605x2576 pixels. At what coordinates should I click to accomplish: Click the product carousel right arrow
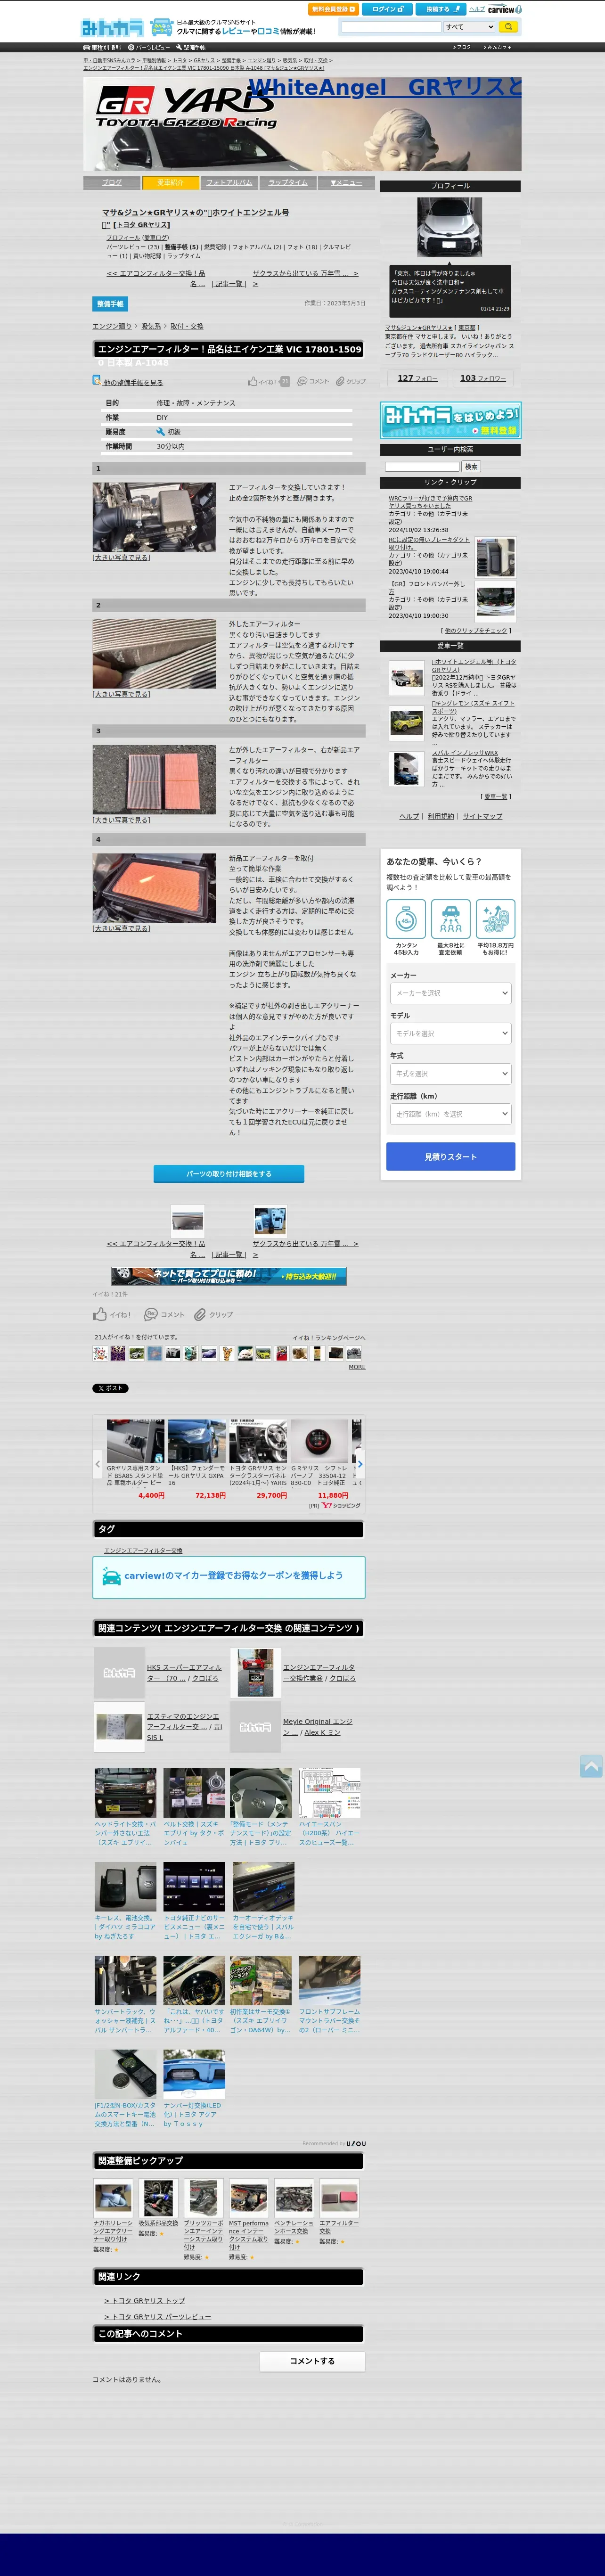tap(359, 1463)
